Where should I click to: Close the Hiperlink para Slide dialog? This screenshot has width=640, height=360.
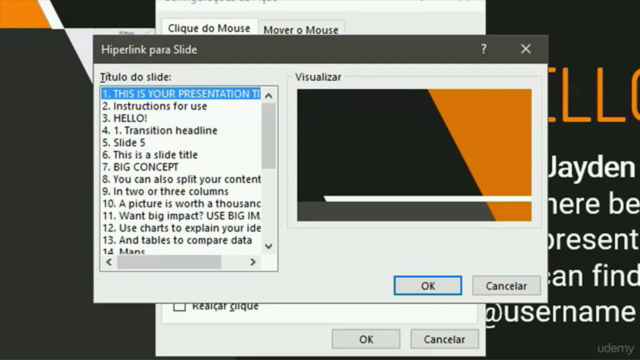pyautogui.click(x=526, y=49)
